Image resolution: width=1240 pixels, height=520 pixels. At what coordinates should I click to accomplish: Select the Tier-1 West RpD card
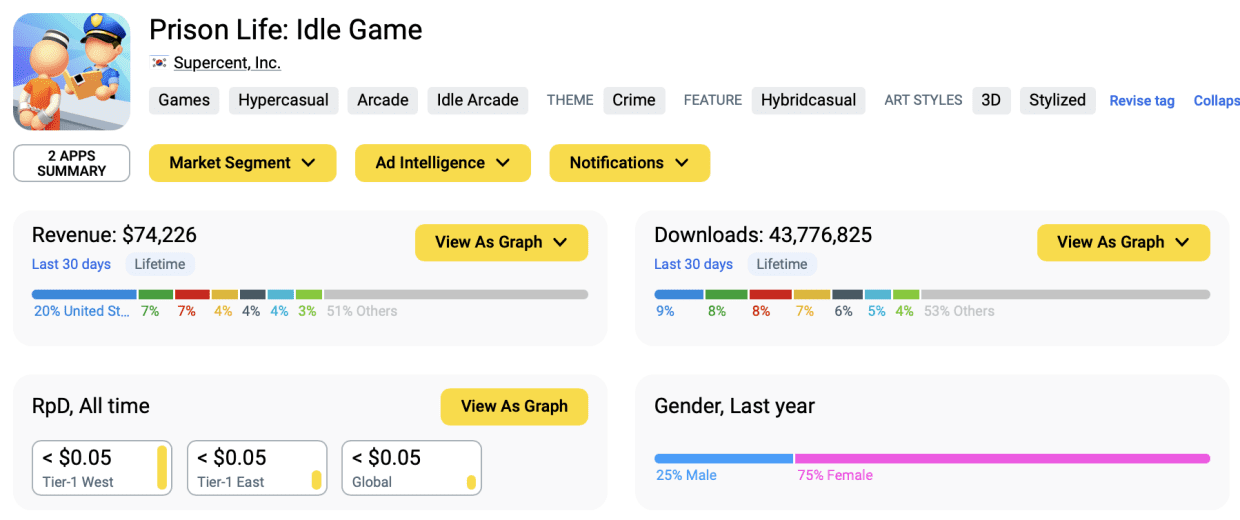coord(102,468)
